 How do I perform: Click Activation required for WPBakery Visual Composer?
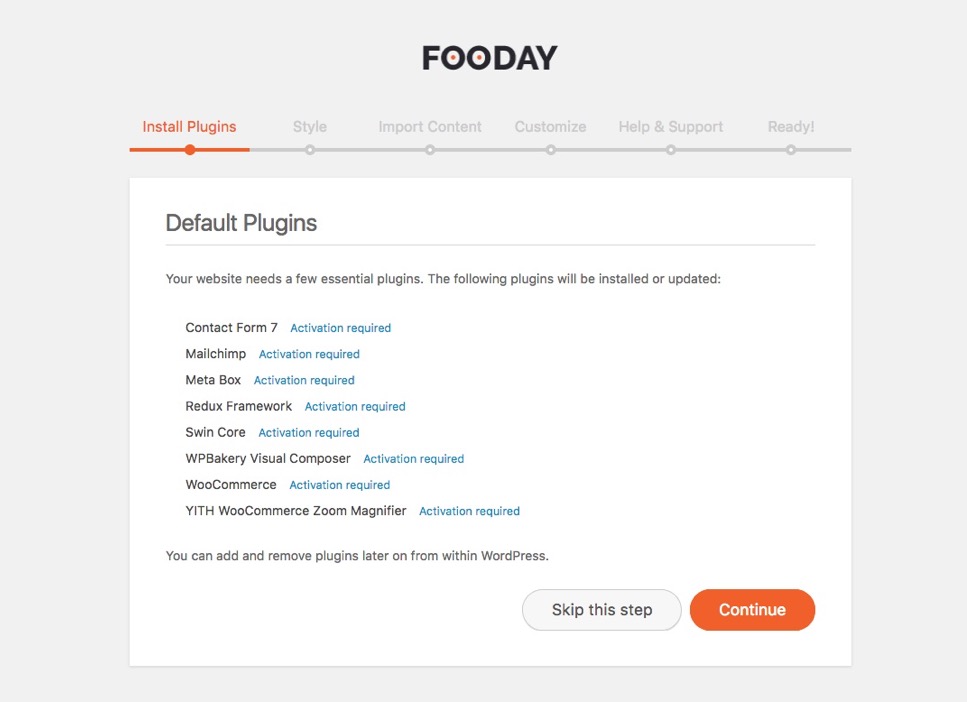pos(414,459)
